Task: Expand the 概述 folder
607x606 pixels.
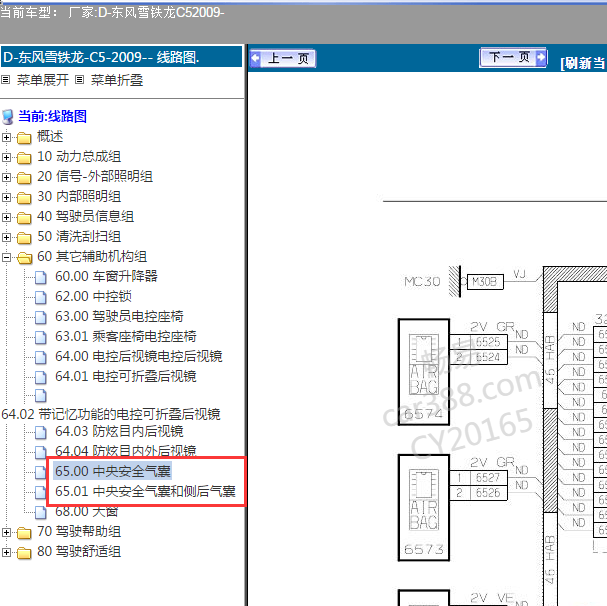Action: (x=6, y=137)
